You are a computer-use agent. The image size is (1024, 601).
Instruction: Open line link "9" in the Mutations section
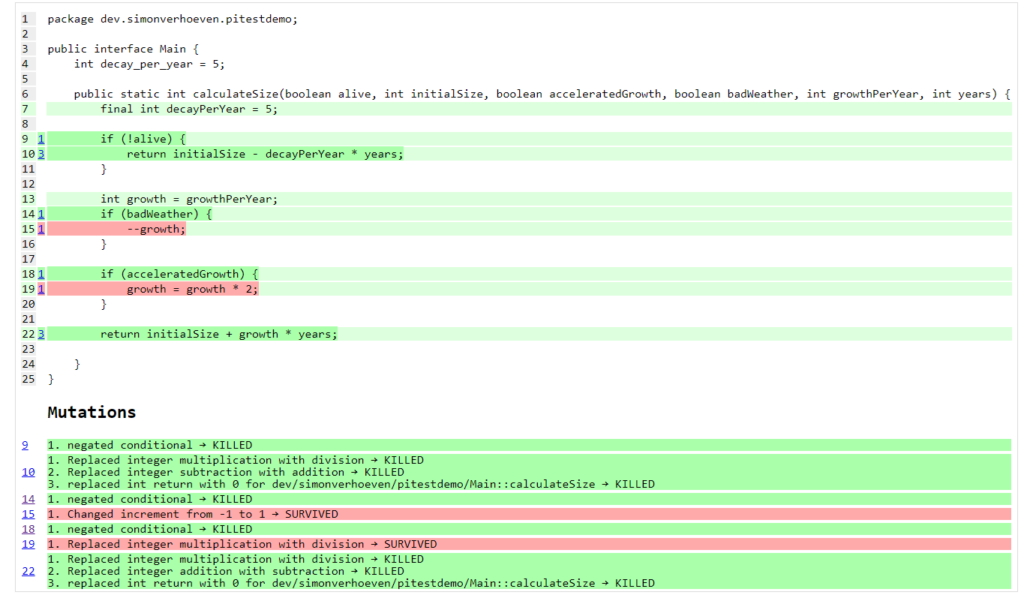coord(25,444)
